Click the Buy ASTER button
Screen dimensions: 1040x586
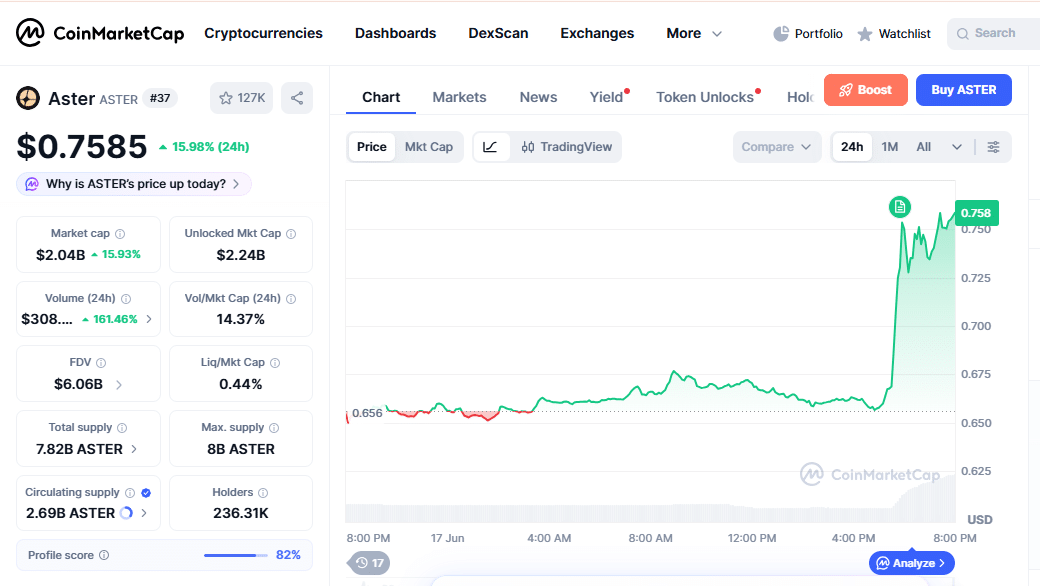click(964, 90)
